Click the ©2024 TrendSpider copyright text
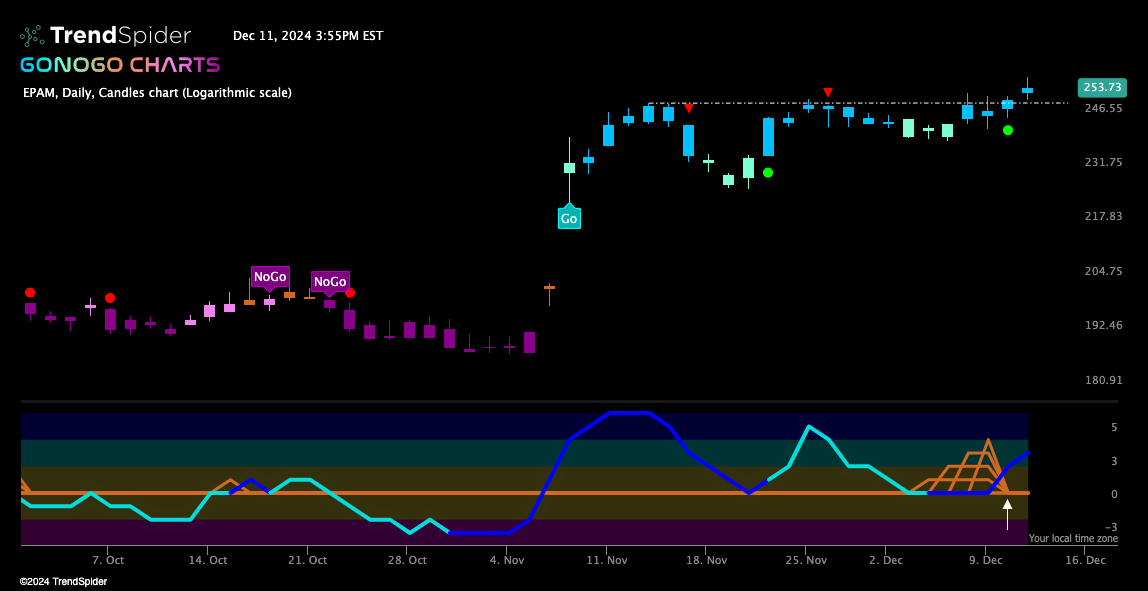 (63, 581)
